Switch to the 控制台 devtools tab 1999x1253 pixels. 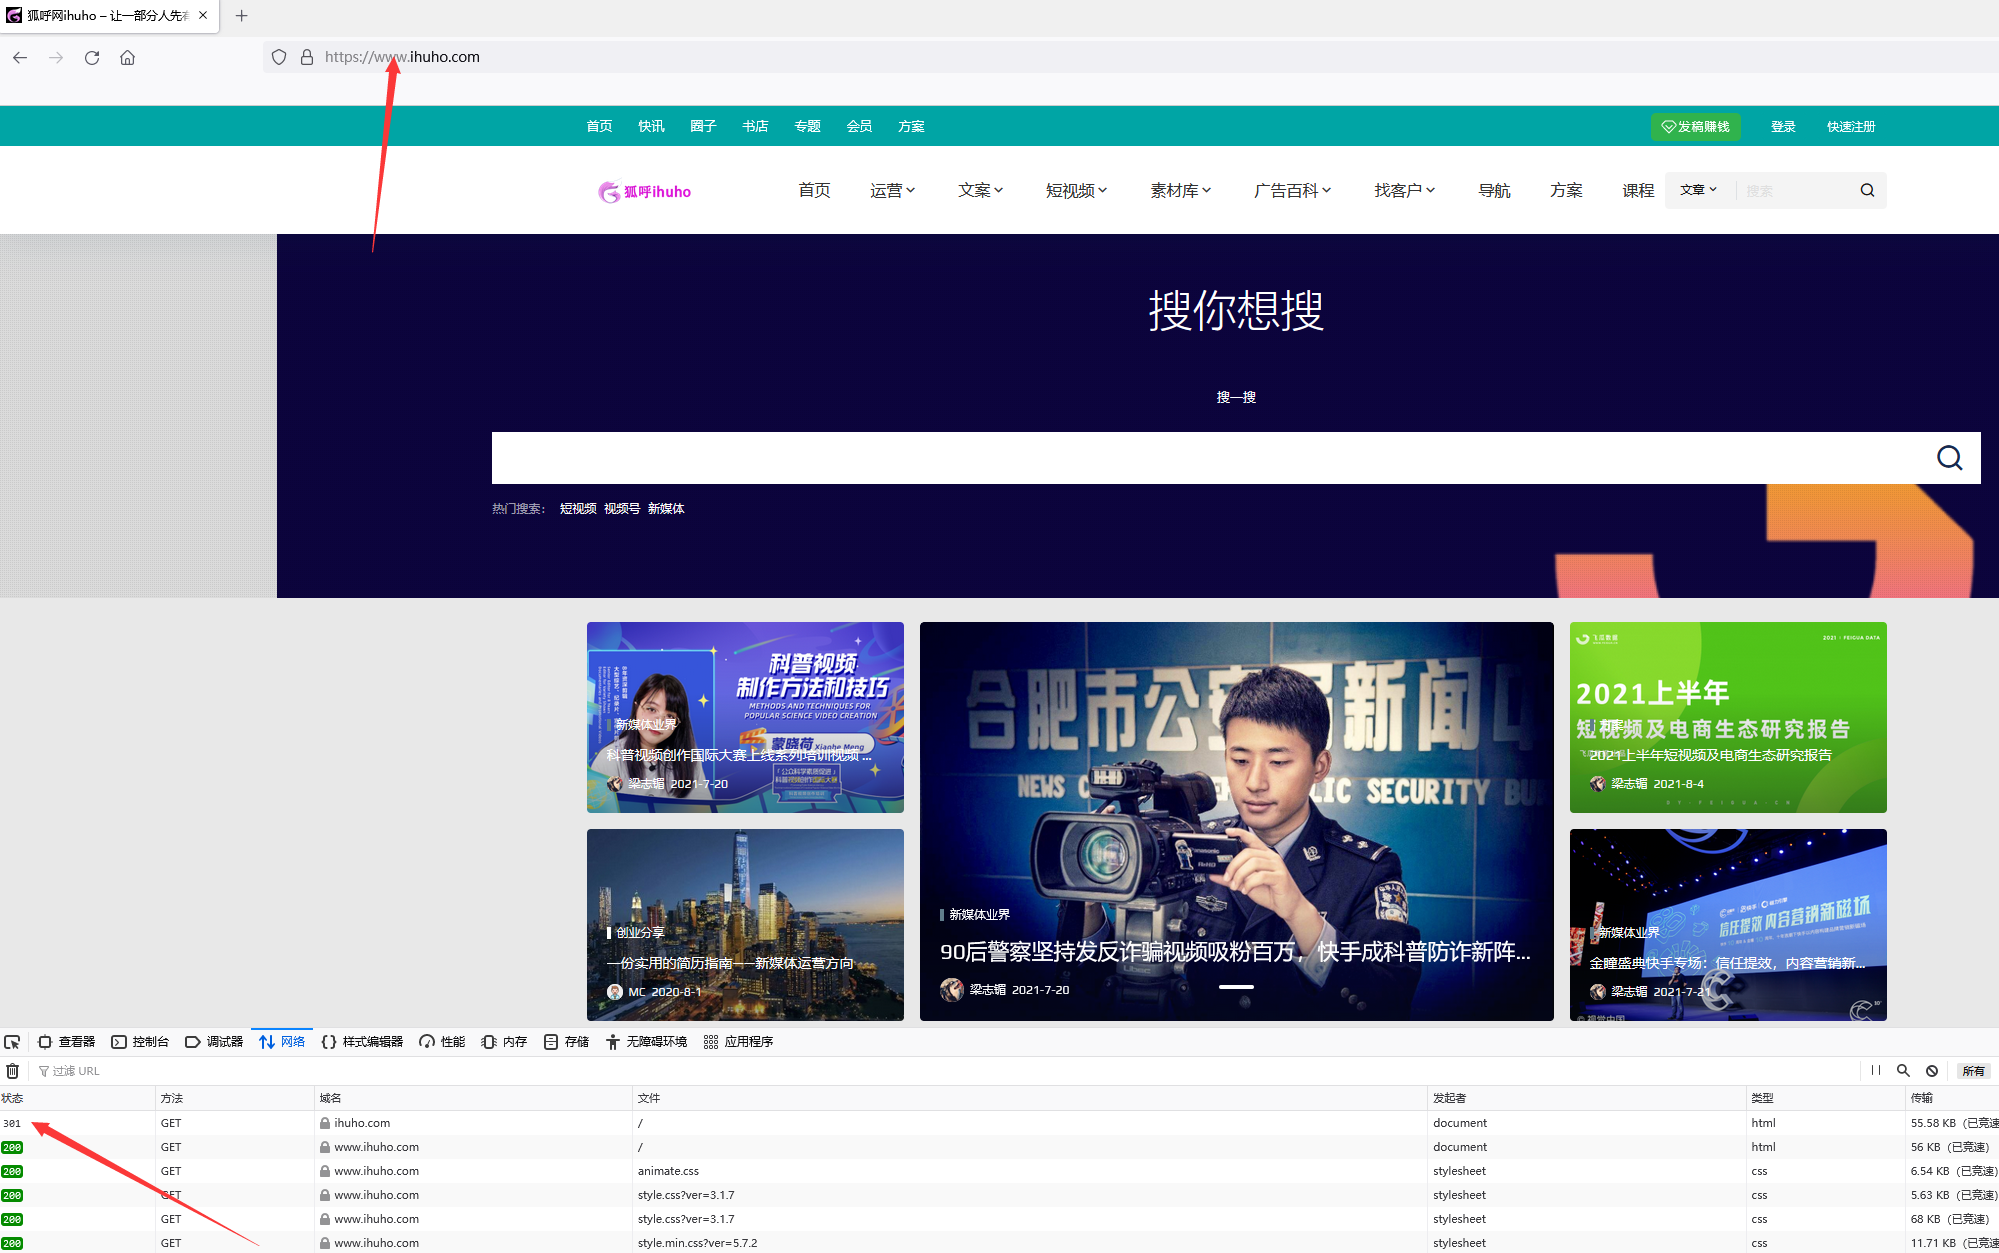point(140,1042)
